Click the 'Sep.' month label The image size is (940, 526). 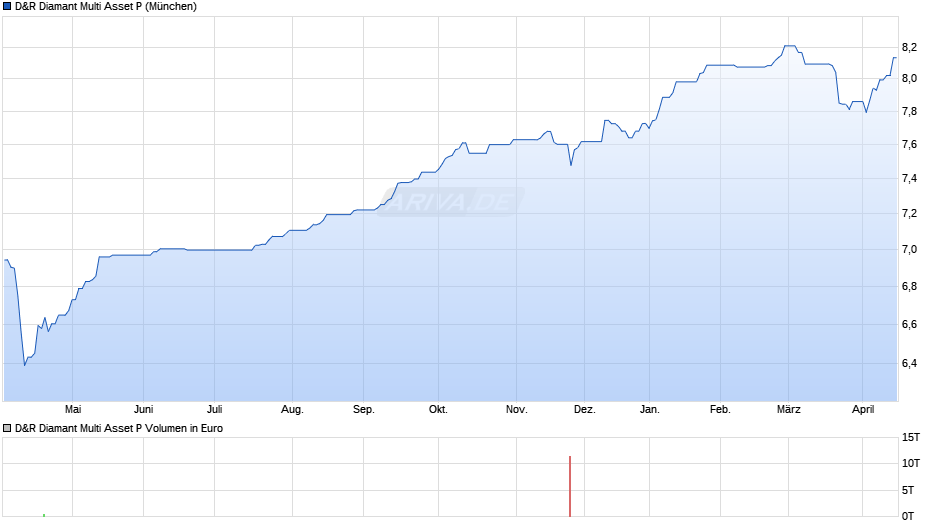[363, 410]
